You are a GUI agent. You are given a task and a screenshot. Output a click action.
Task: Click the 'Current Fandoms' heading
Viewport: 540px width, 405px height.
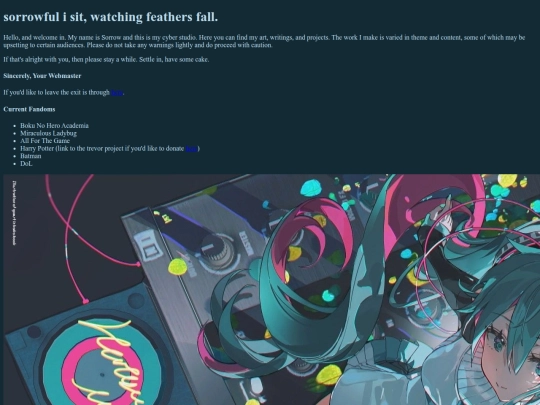29,109
